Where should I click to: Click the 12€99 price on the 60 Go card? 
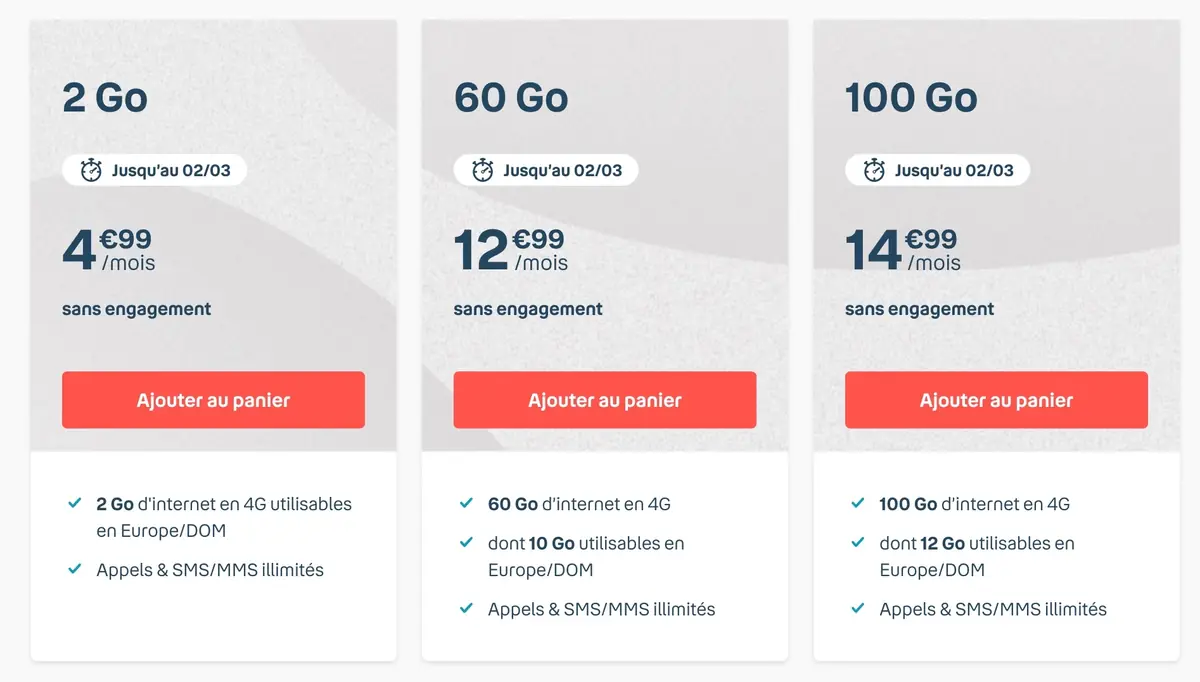pyautogui.click(x=508, y=248)
